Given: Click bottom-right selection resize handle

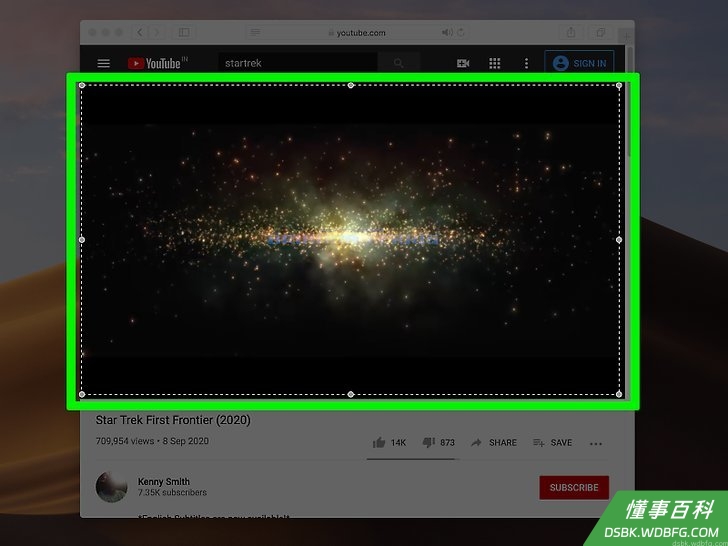Looking at the screenshot, I should [619, 394].
